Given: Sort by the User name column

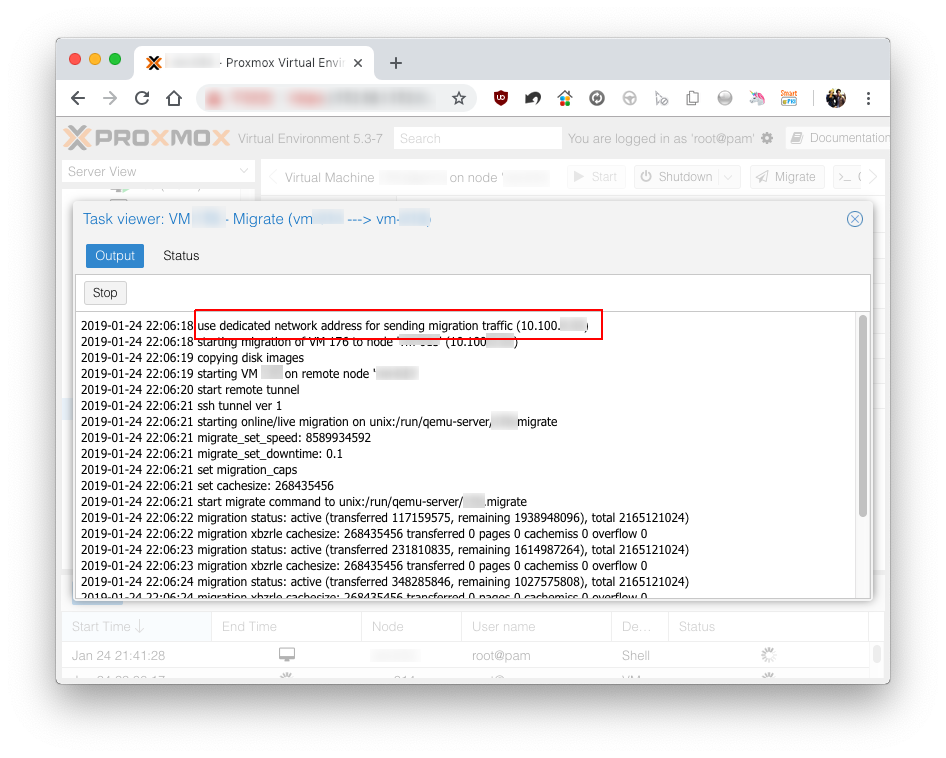Looking at the screenshot, I should pyautogui.click(x=536, y=626).
